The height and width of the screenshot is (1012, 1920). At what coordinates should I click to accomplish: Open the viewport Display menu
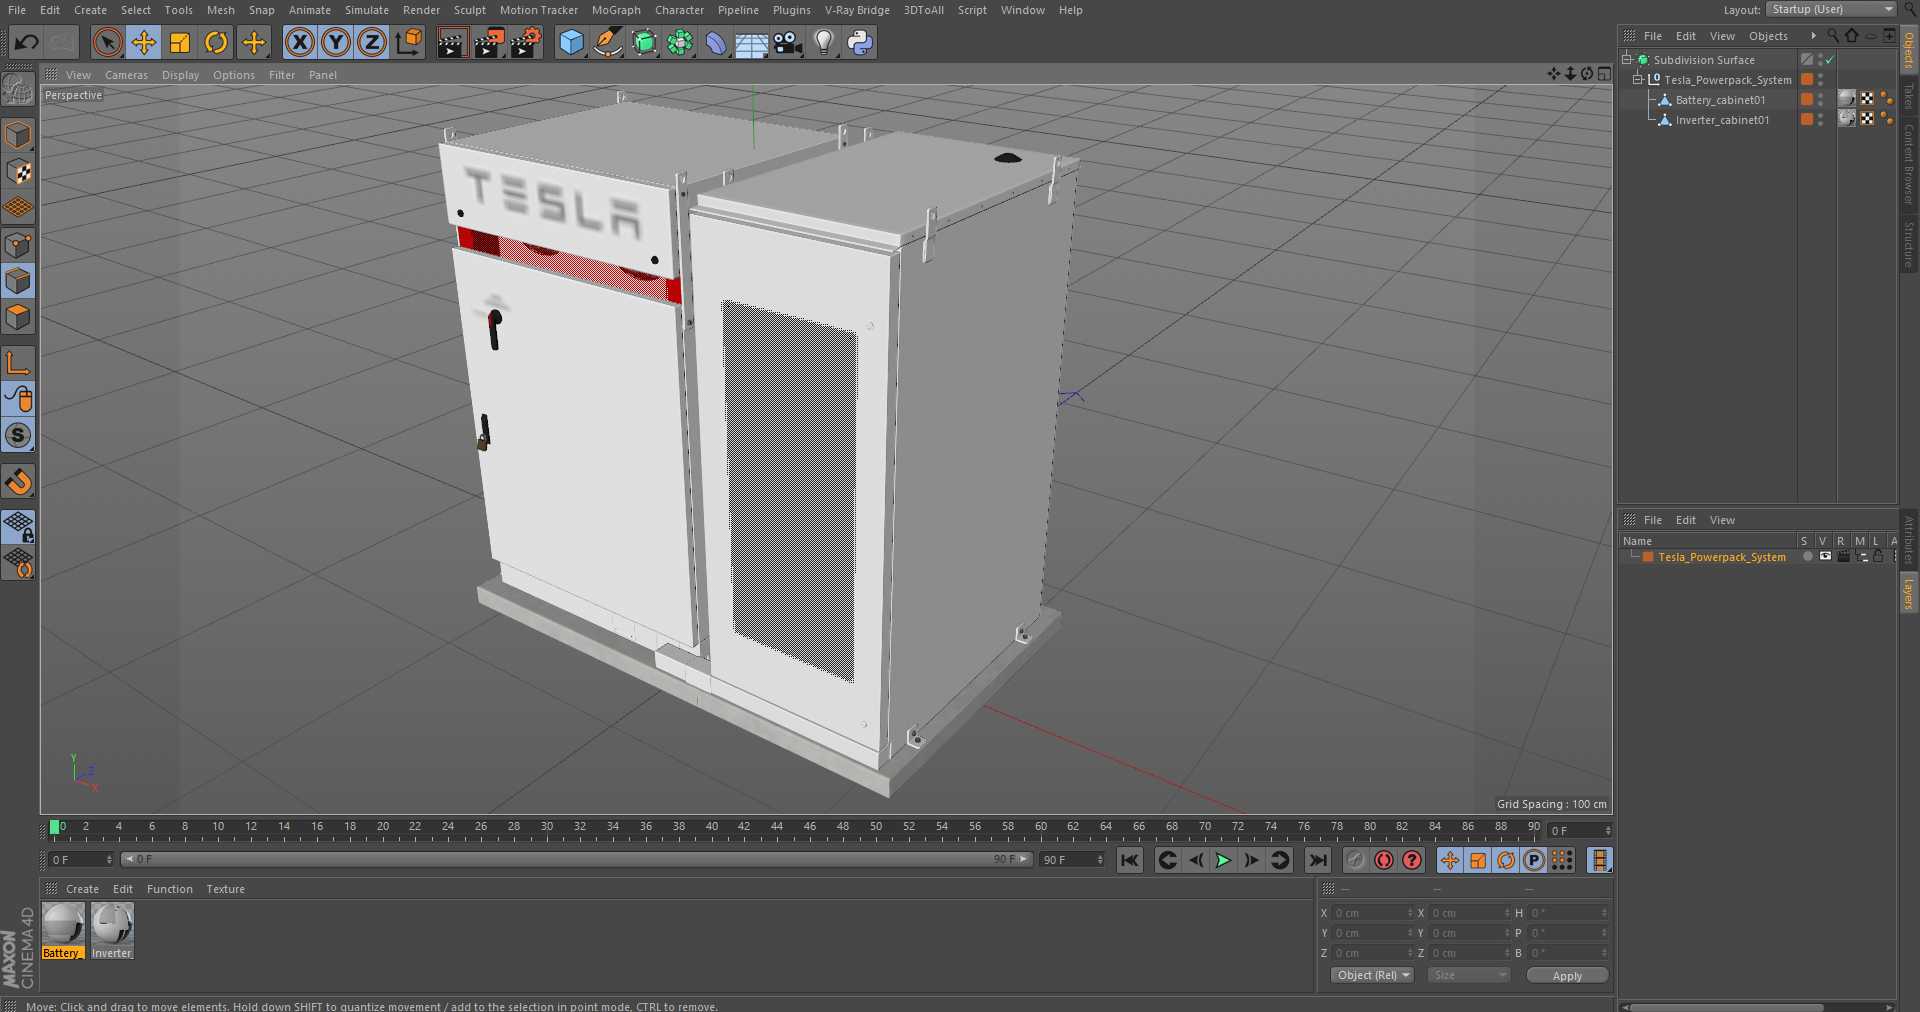coord(180,75)
